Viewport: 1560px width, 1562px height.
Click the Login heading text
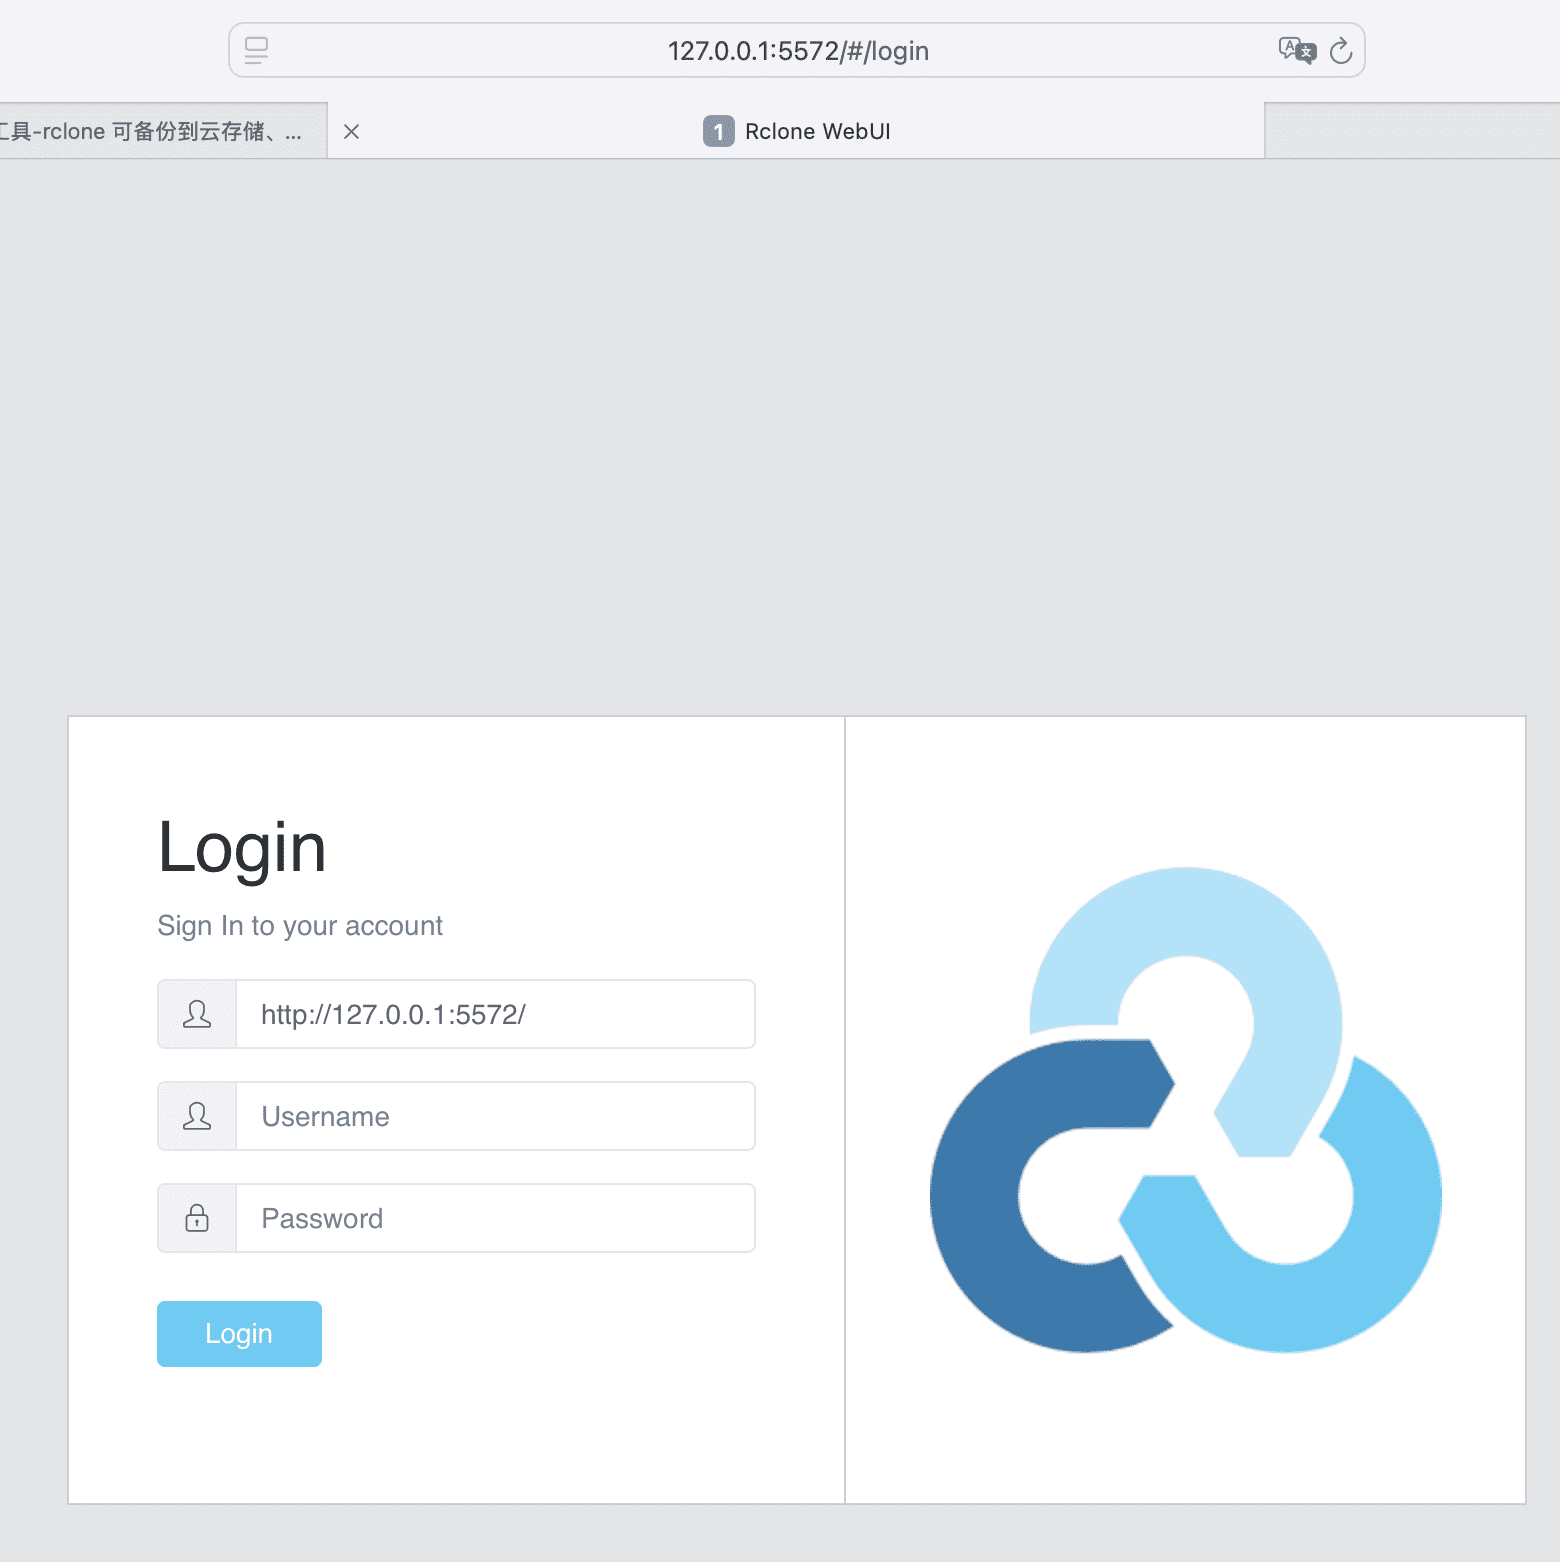(x=242, y=848)
